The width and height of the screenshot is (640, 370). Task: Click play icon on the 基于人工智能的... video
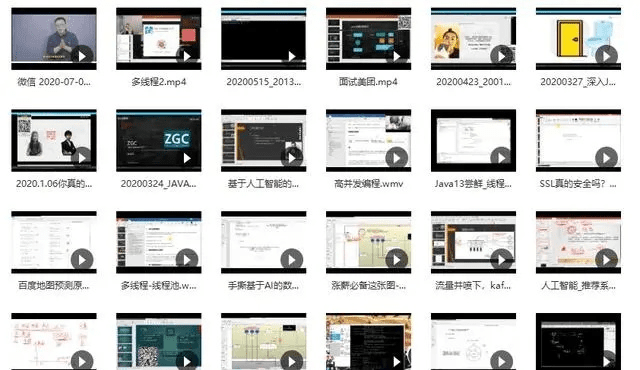tap(292, 158)
